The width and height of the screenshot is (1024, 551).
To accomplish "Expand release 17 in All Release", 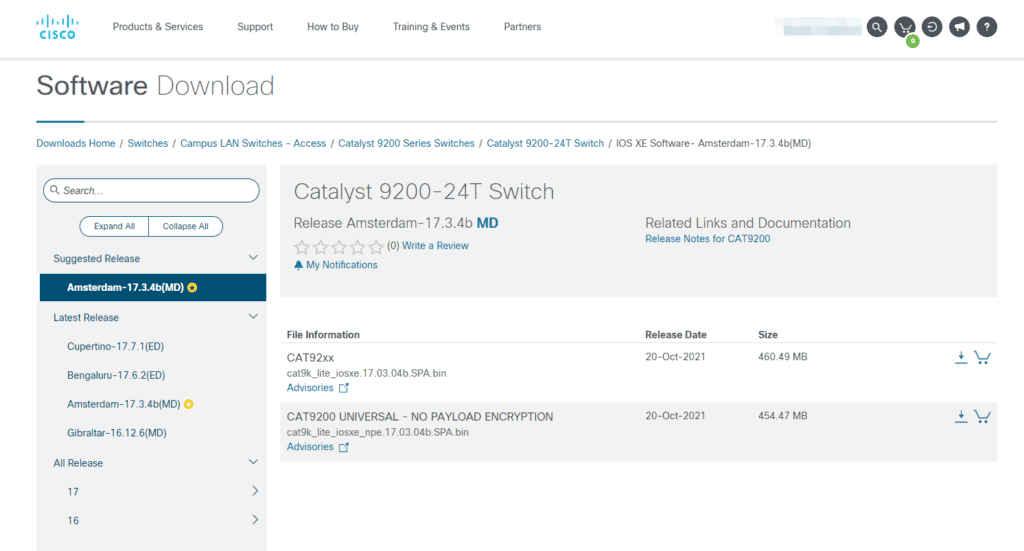I will pos(255,491).
